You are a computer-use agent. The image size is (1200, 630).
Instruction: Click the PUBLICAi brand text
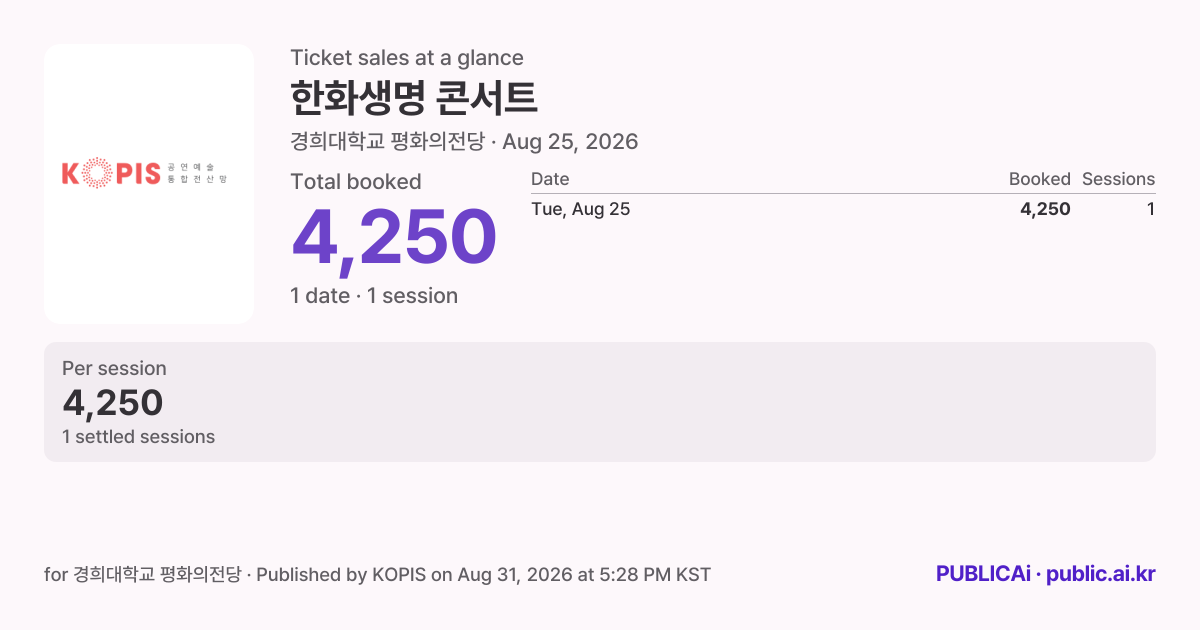983,574
